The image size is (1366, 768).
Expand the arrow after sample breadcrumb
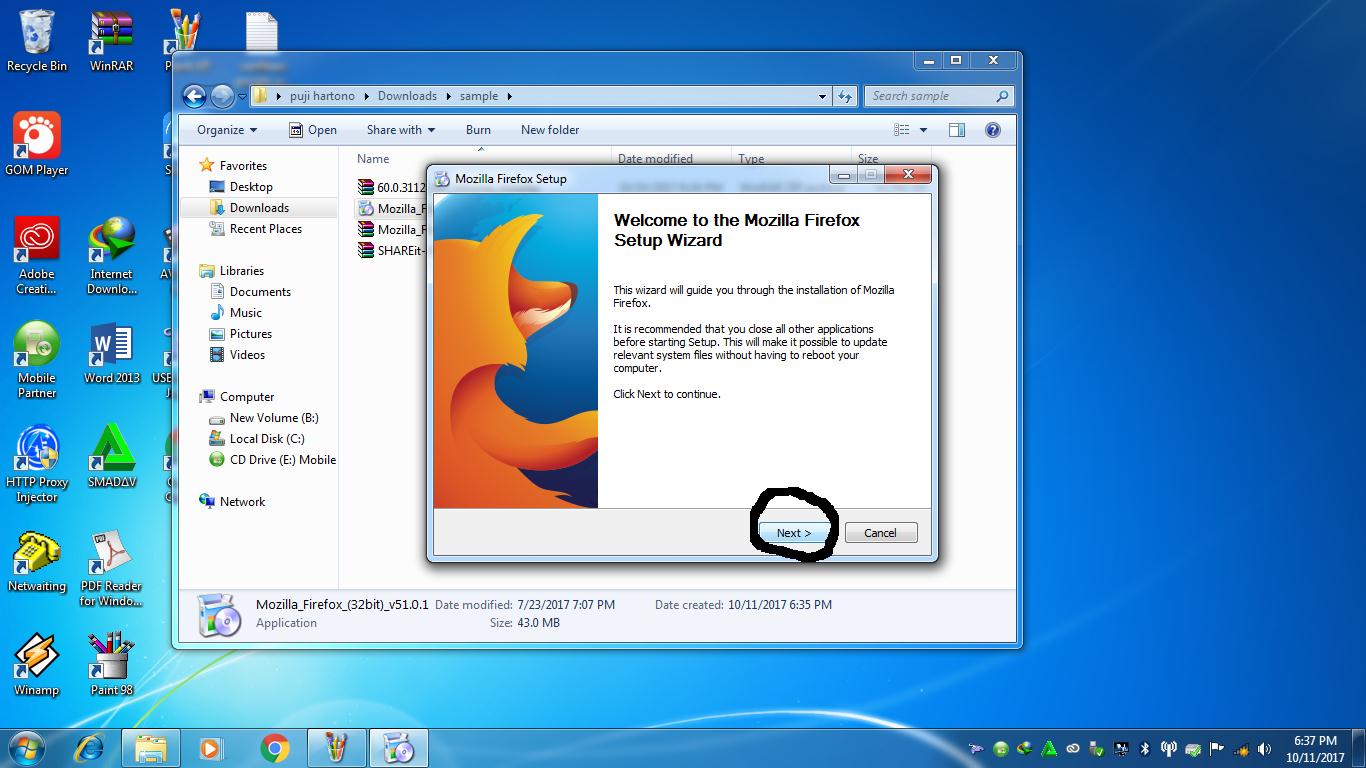[x=509, y=96]
